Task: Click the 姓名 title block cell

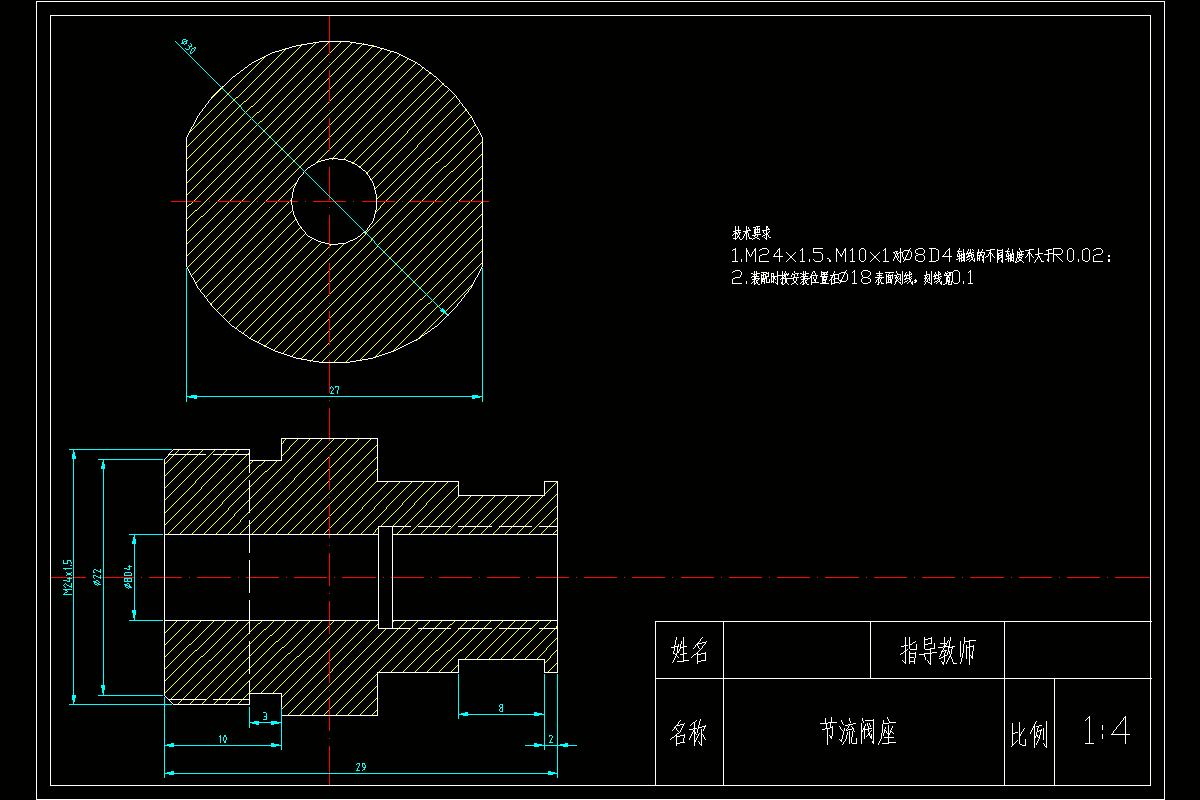Action: (x=689, y=652)
